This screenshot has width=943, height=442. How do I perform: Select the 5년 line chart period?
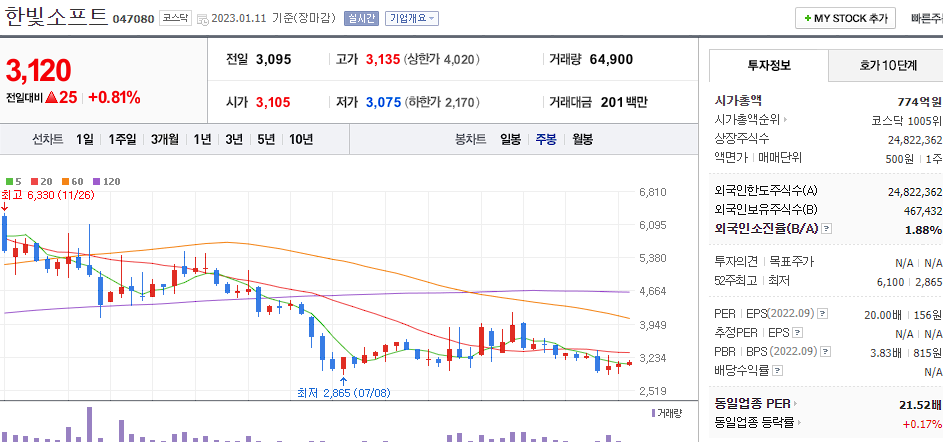coord(266,140)
